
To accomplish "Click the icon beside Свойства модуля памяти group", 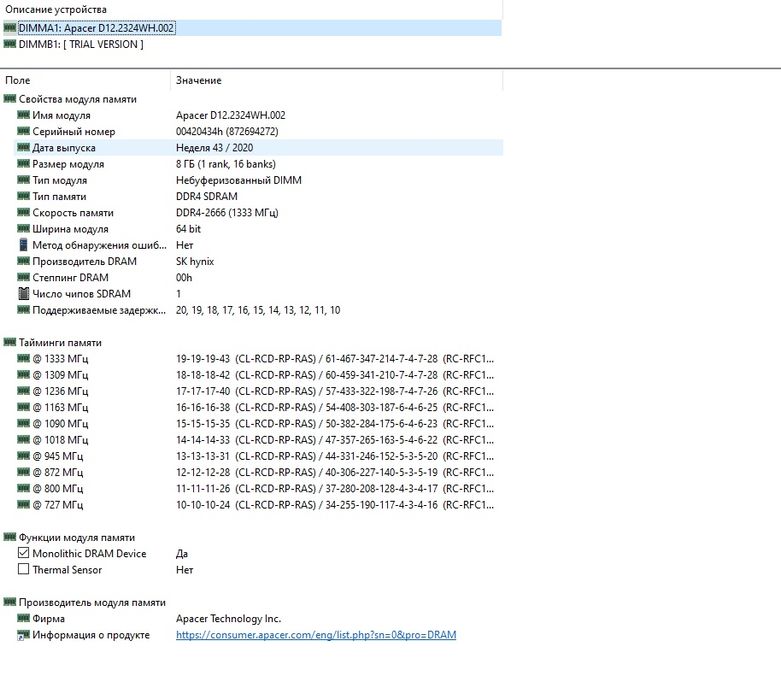I will [9, 99].
